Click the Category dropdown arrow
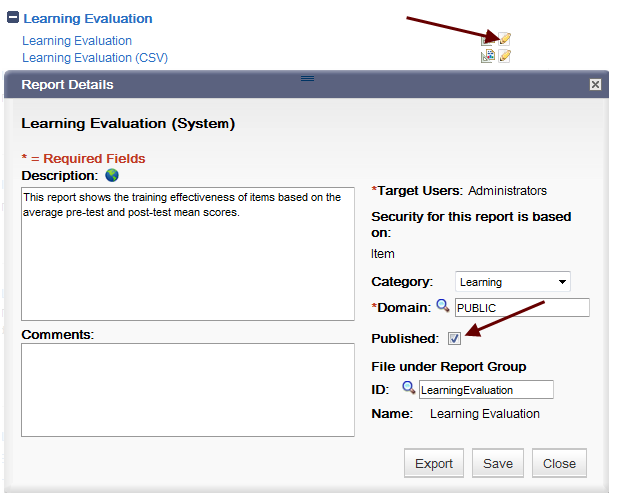620x495 pixels. pyautogui.click(x=562, y=282)
